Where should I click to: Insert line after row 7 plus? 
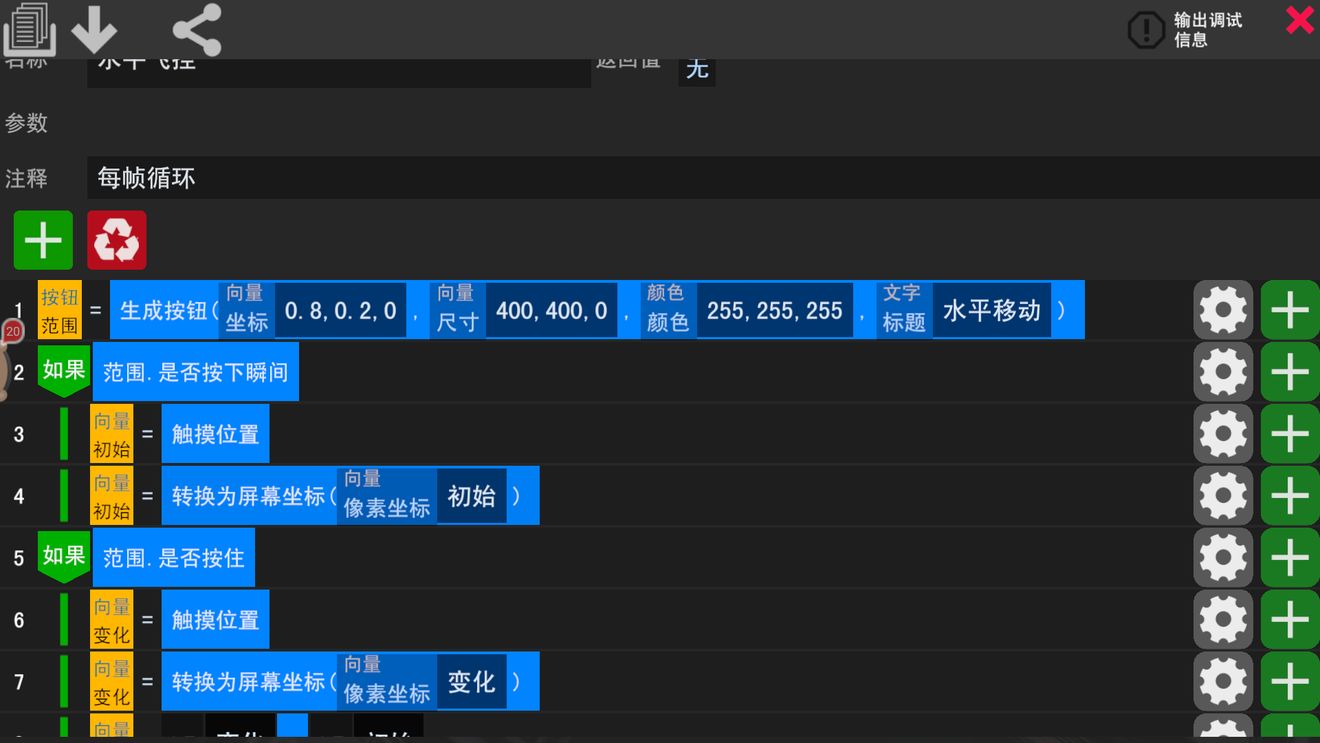pyautogui.click(x=1290, y=682)
